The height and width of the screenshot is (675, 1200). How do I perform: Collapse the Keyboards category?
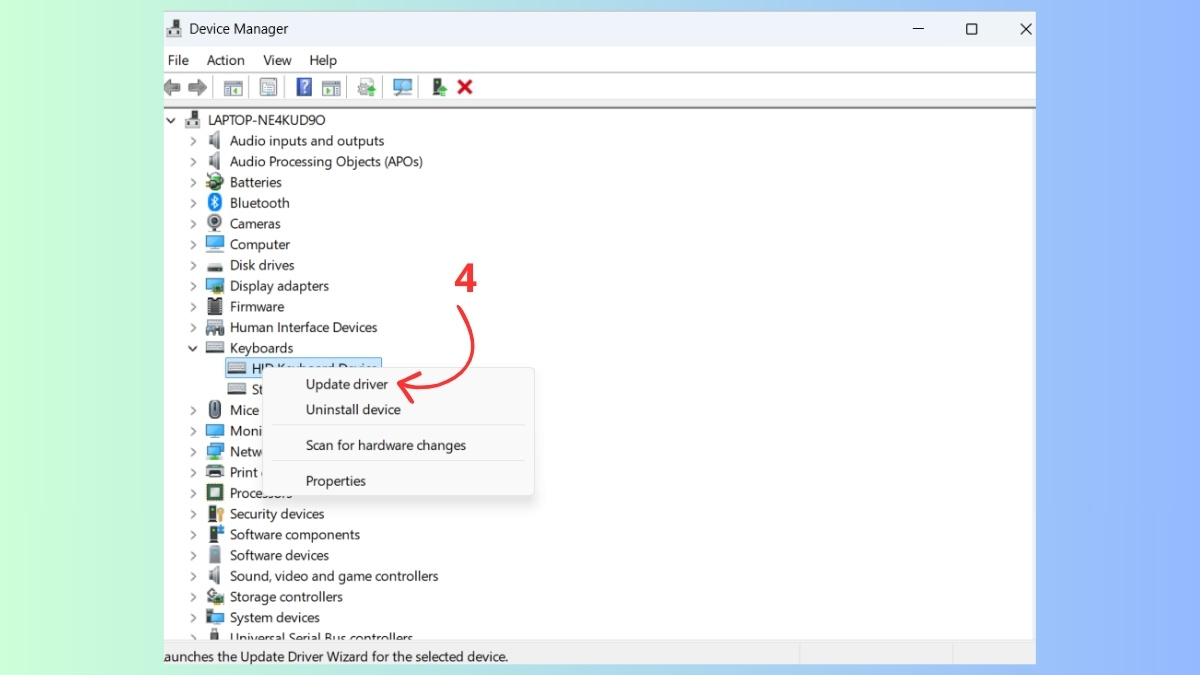pos(193,348)
